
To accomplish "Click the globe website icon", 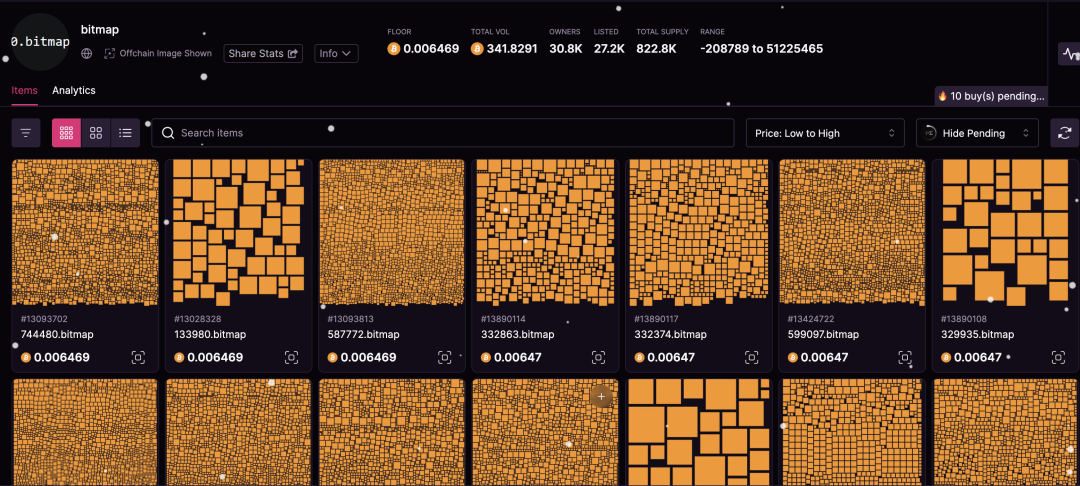I will [x=86, y=53].
